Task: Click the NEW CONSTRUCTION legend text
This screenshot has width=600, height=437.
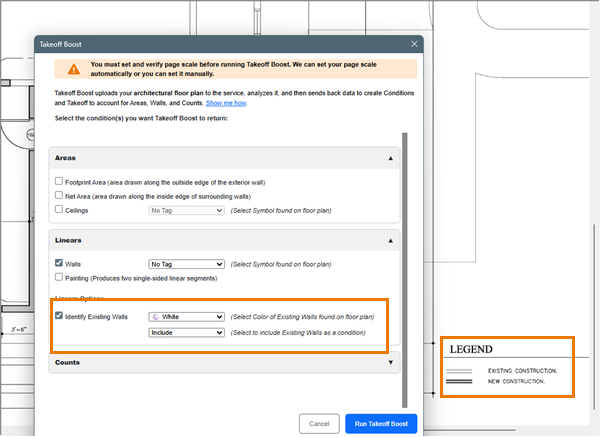Action: 516,381
